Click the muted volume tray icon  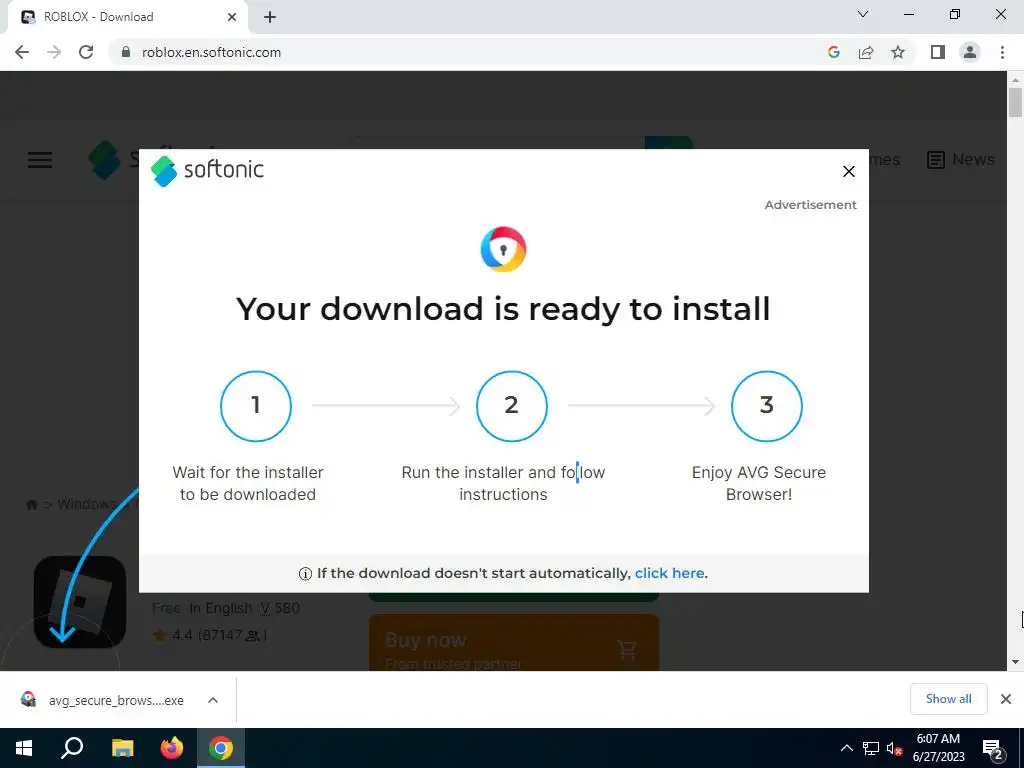point(894,748)
